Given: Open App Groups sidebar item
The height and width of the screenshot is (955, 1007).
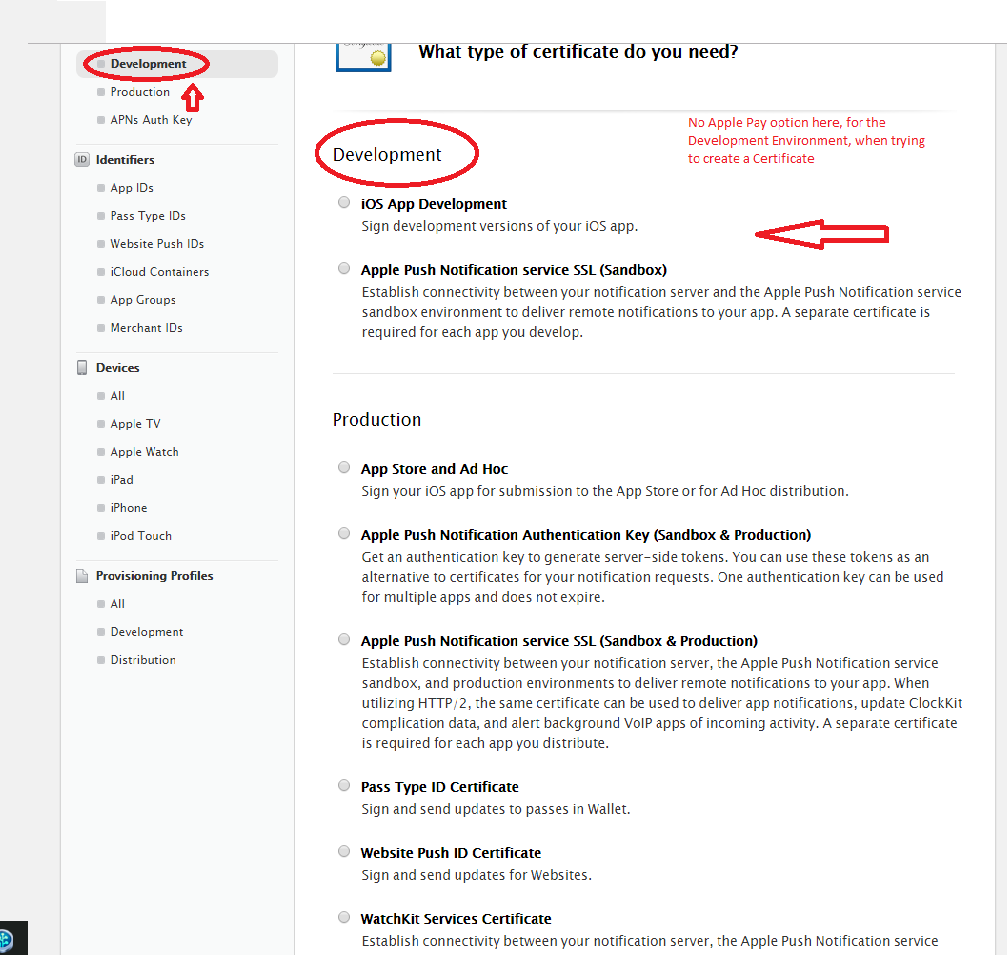Looking at the screenshot, I should pos(143,300).
